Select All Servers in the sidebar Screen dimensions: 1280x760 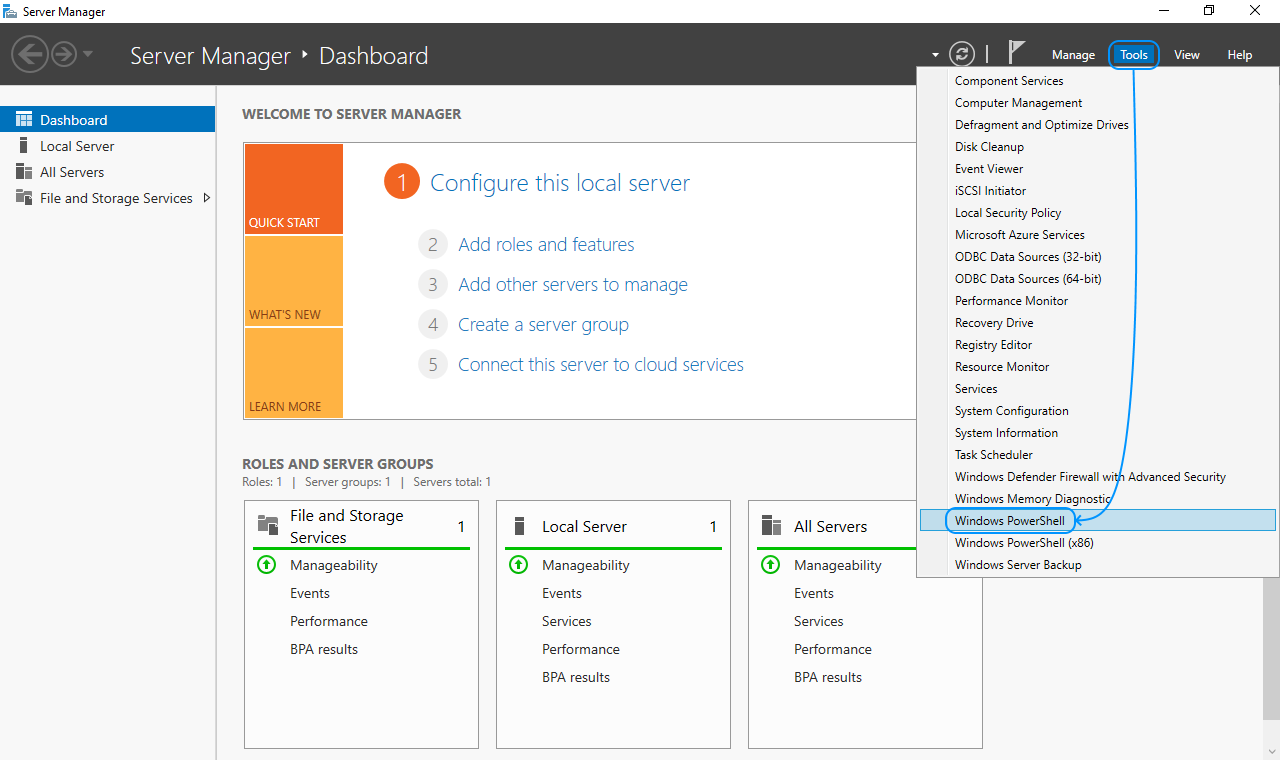point(107,172)
